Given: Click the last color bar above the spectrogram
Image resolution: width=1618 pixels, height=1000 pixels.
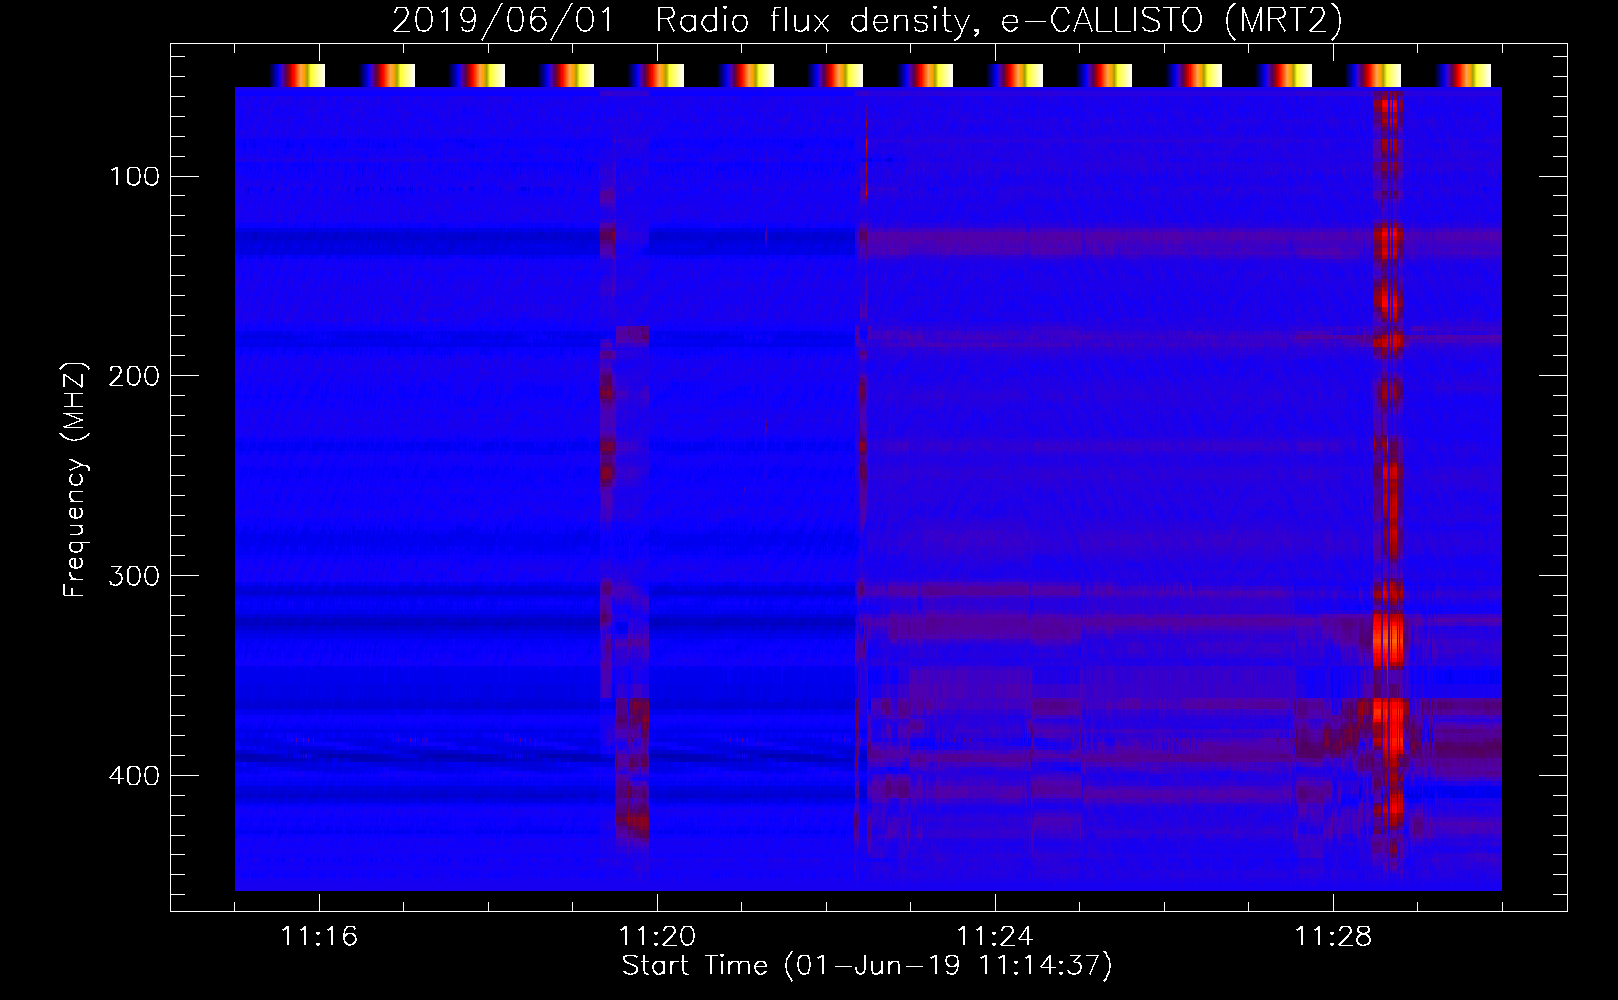Looking at the screenshot, I should pos(1463,76).
